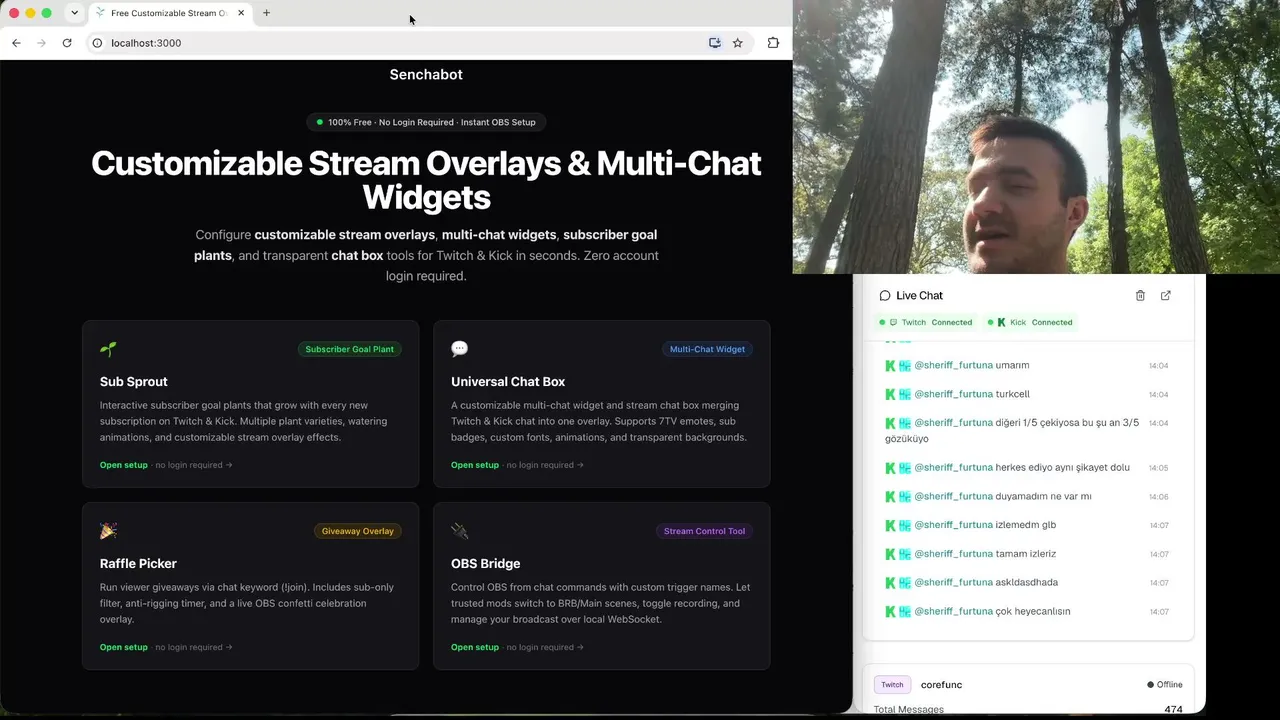Viewport: 1280px width, 720px height.
Task: Click the install app icon in address bar
Action: [715, 43]
